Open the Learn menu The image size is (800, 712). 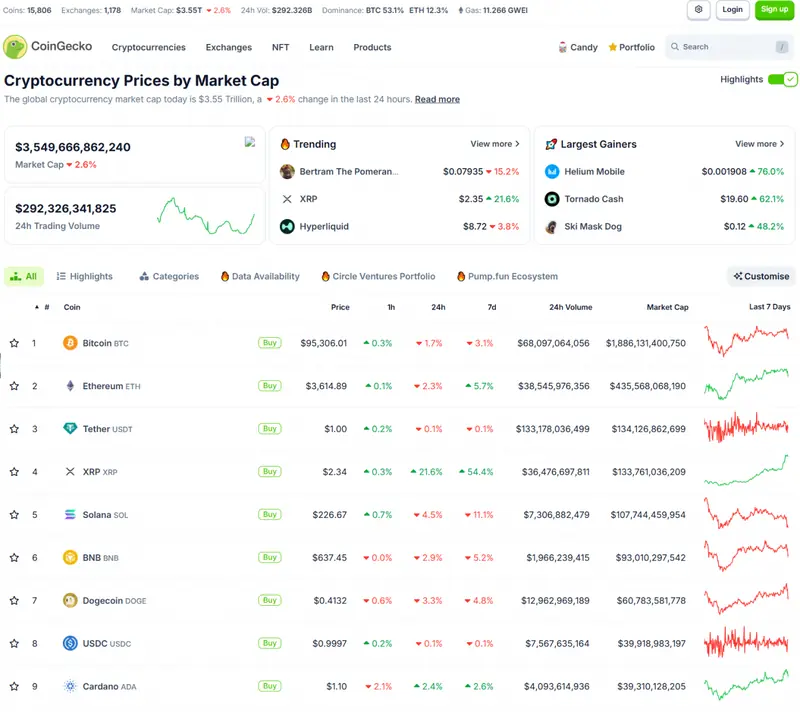point(321,47)
